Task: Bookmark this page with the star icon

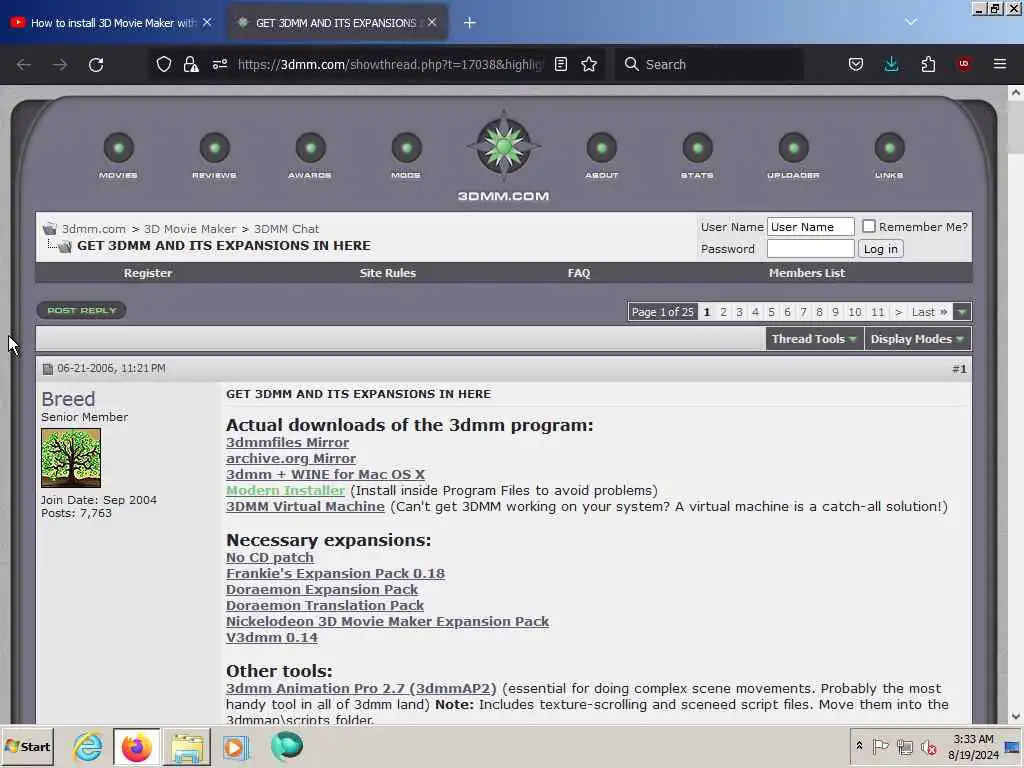Action: 589,64
